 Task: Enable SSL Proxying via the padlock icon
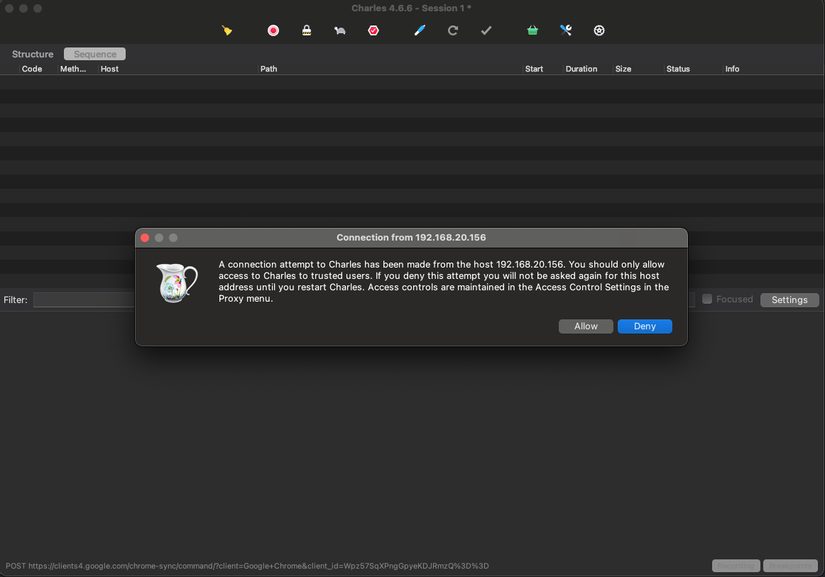(x=306, y=30)
